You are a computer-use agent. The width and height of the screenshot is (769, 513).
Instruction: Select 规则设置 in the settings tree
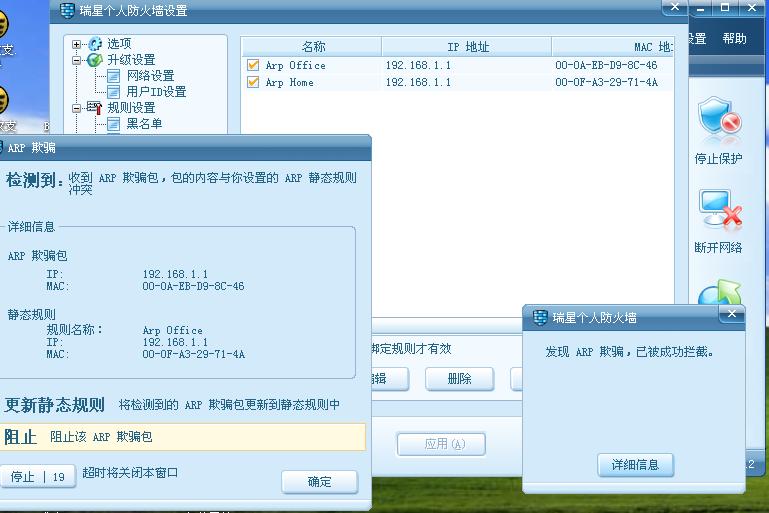tap(131, 107)
